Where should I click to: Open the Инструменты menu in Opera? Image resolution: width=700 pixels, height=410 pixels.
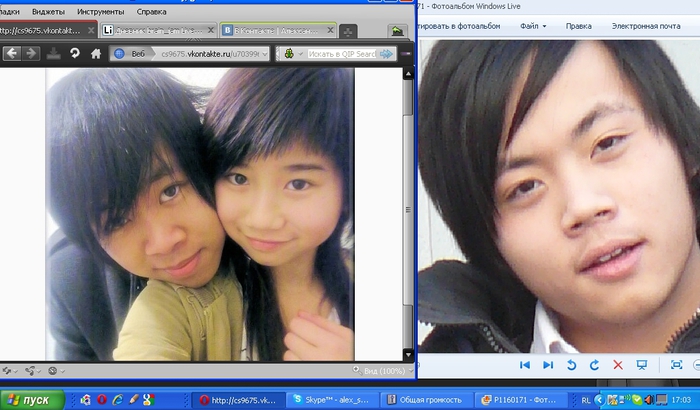(100, 12)
